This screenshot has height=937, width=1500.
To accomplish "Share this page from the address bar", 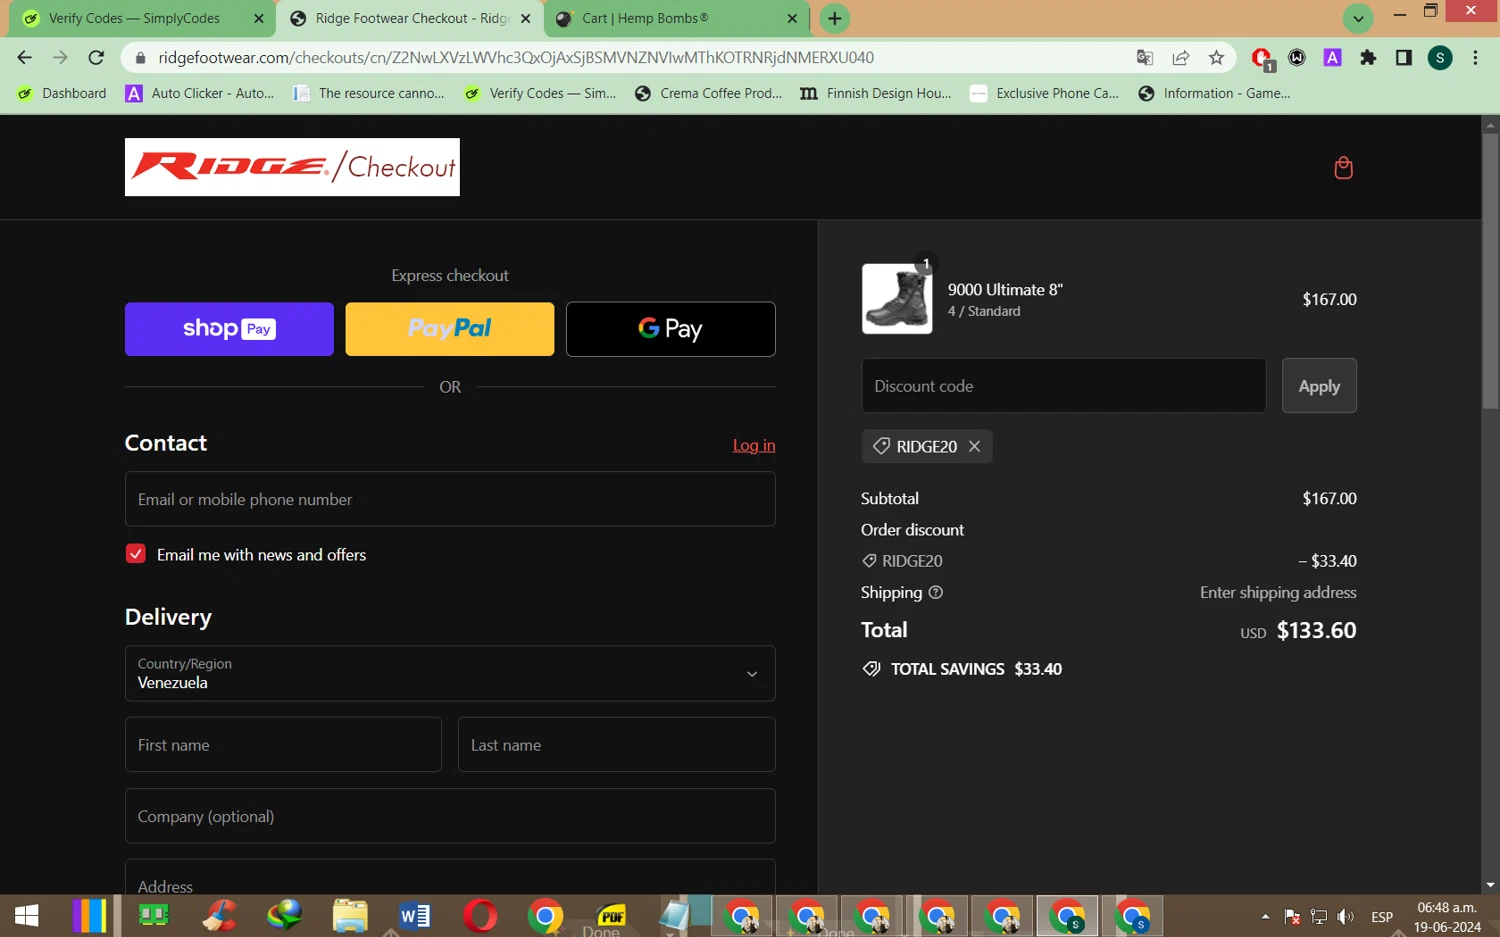I will 1181,58.
